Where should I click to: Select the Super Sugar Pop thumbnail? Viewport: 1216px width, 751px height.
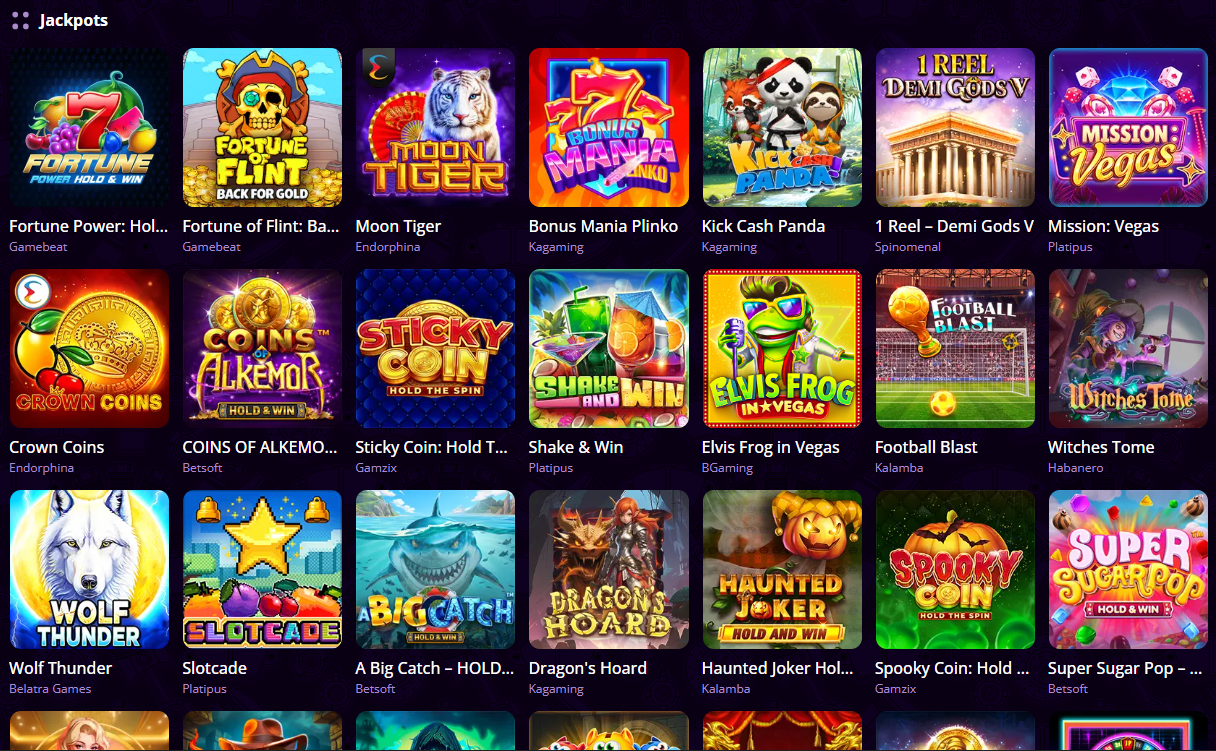point(1128,569)
